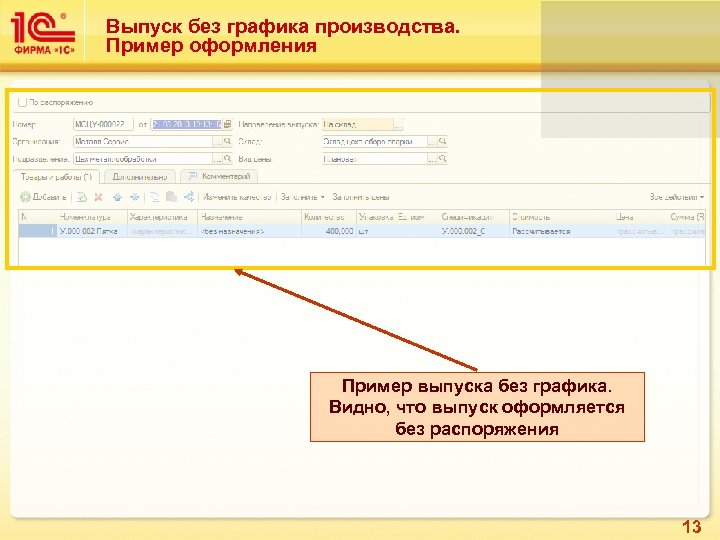Move row up with arrow icon

tap(118, 197)
